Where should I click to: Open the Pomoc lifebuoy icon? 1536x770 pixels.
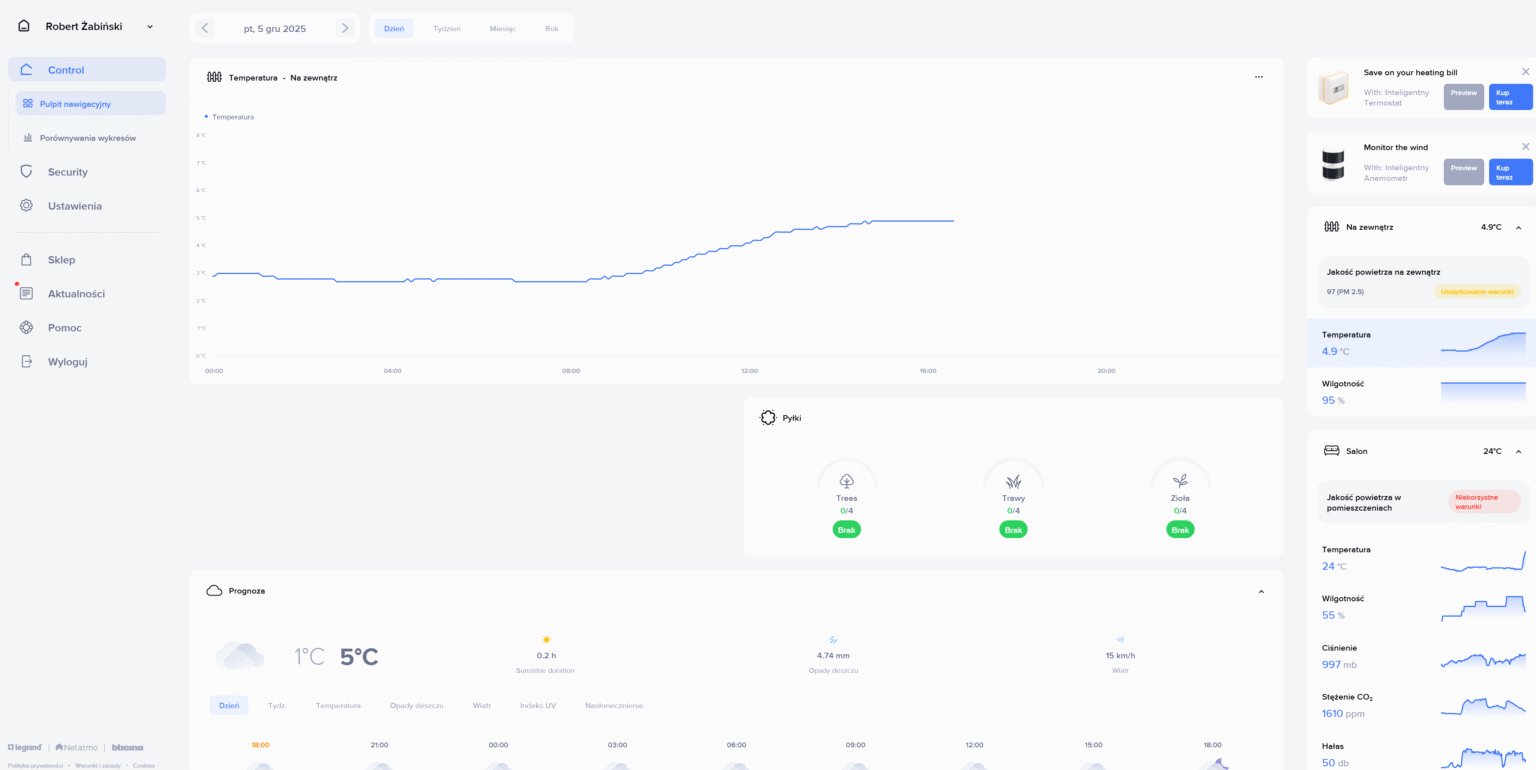[x=27, y=328]
